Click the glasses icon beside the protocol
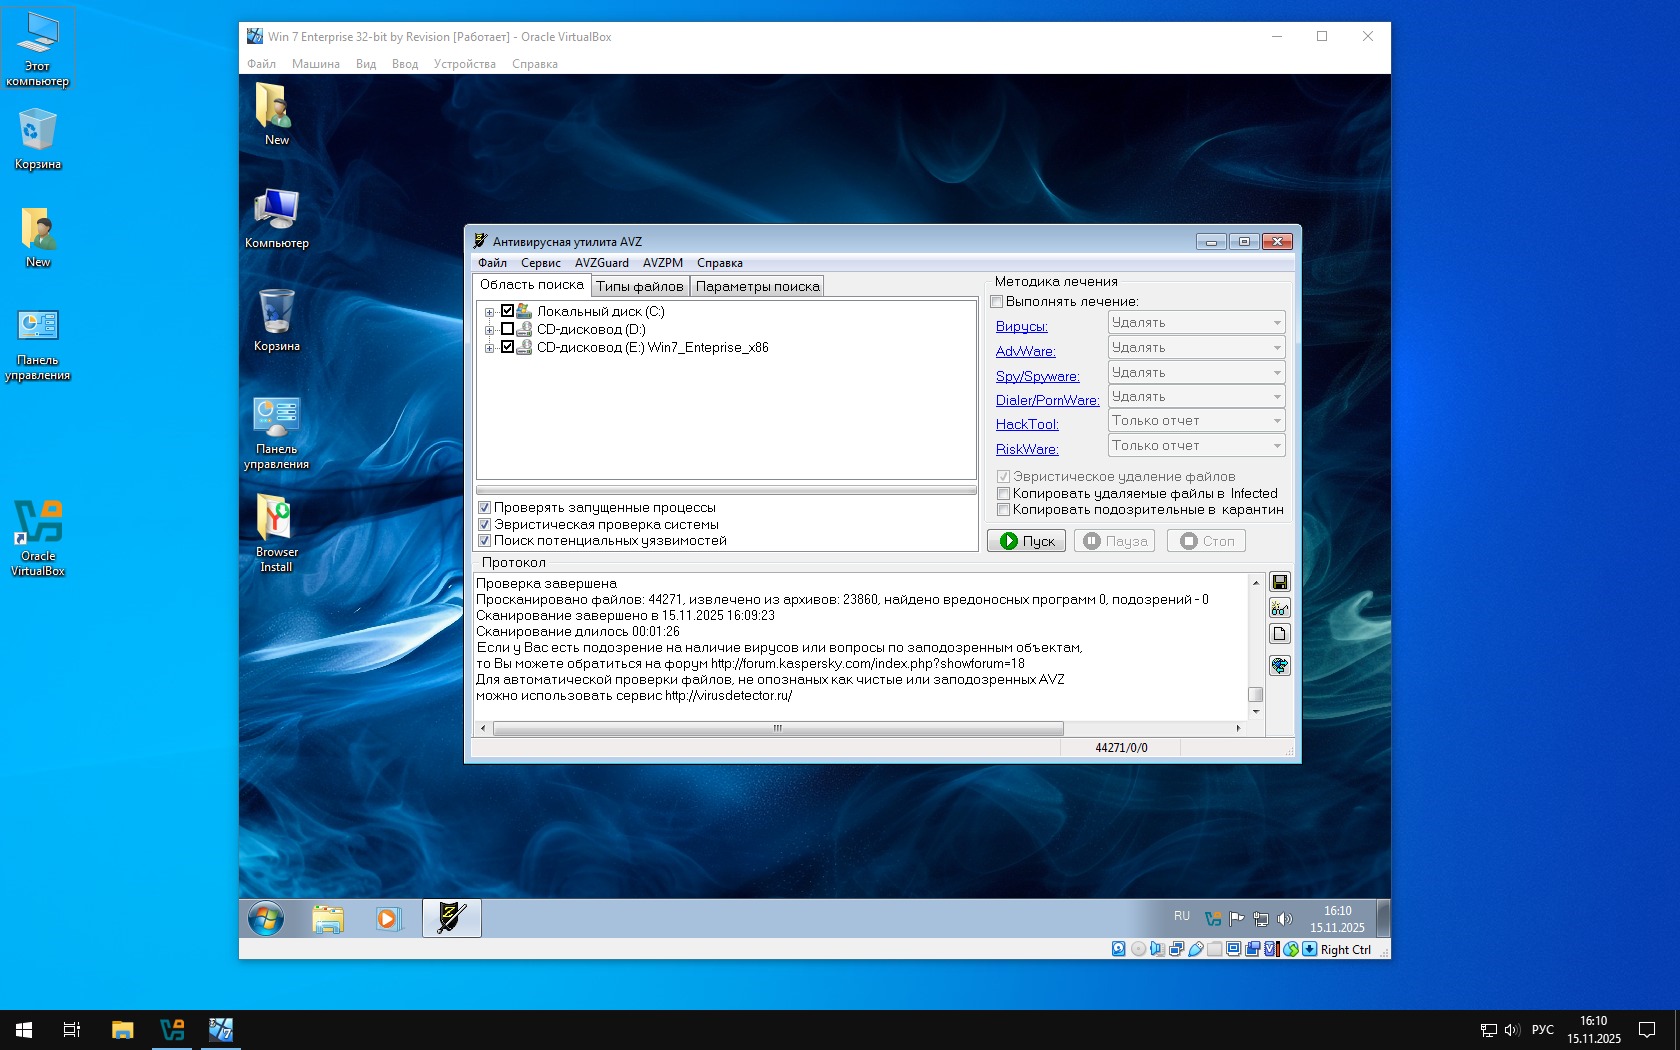The image size is (1680, 1050). (1279, 608)
